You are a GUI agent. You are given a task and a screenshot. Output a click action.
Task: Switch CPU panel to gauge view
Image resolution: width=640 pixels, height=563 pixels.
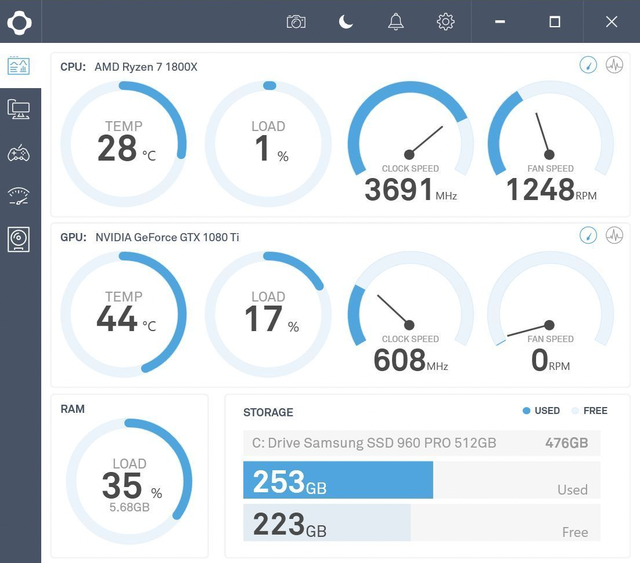point(588,65)
